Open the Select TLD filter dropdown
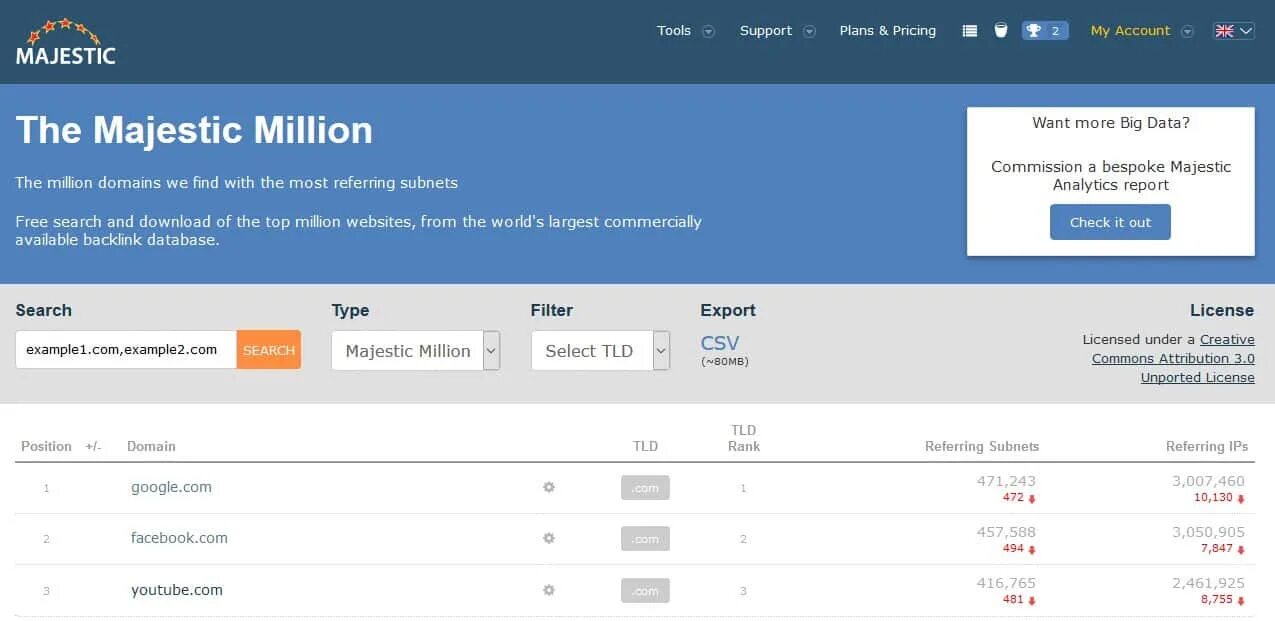 tap(600, 351)
